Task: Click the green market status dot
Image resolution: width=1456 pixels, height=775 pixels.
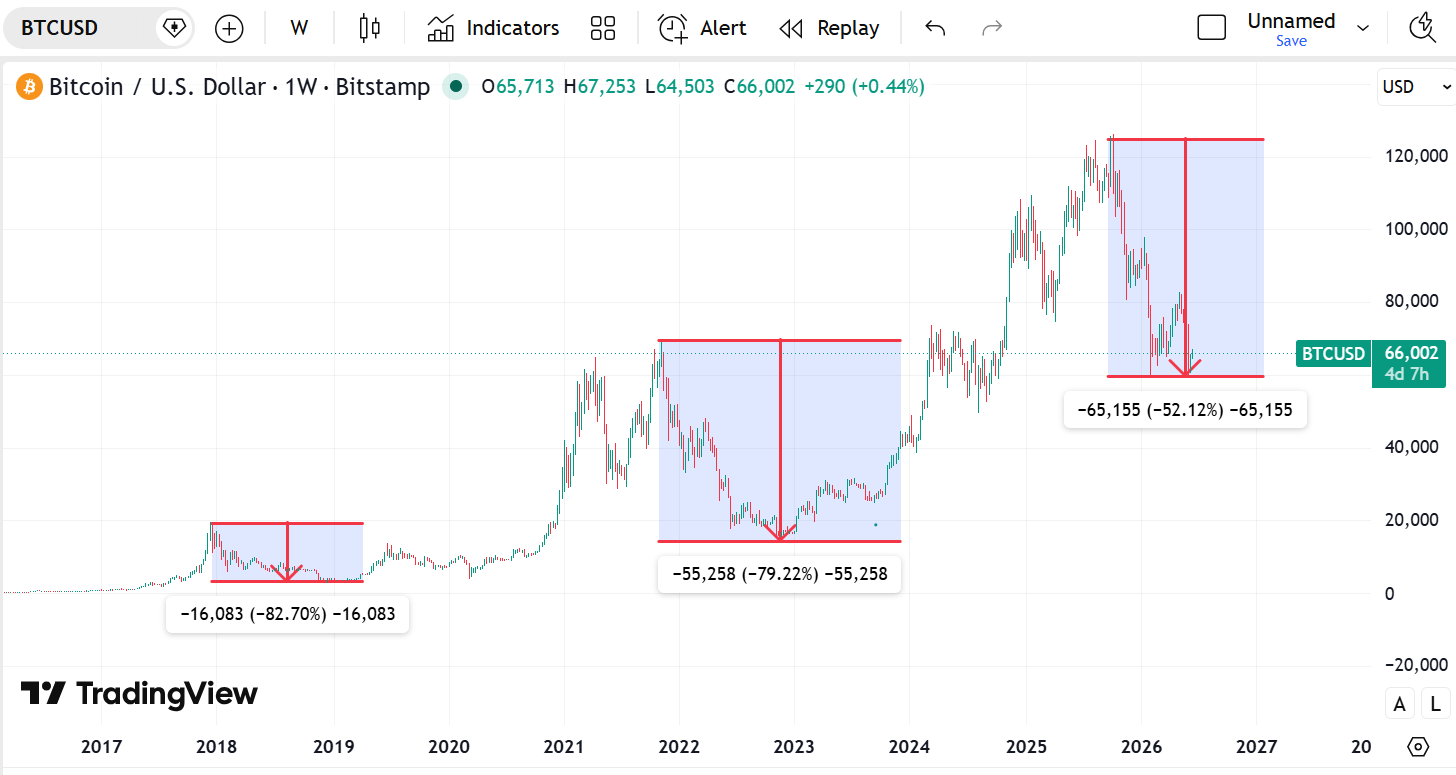Action: click(x=456, y=87)
